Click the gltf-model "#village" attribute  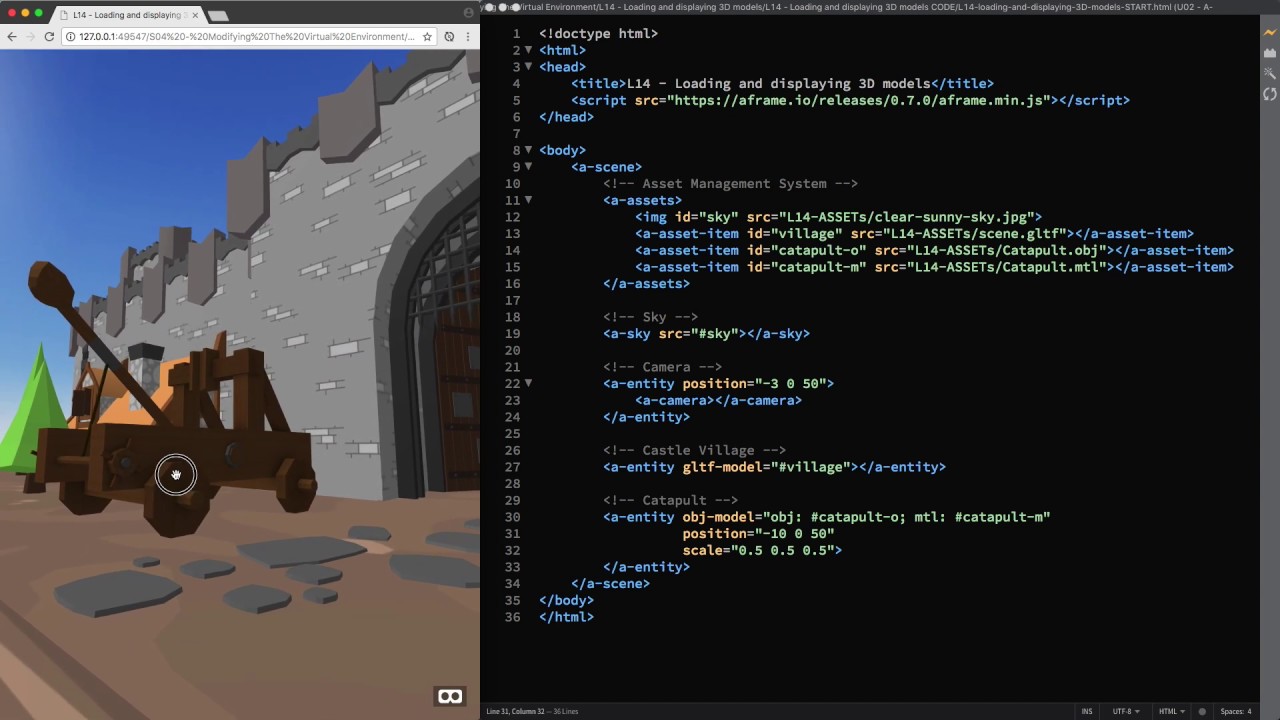[x=766, y=467]
